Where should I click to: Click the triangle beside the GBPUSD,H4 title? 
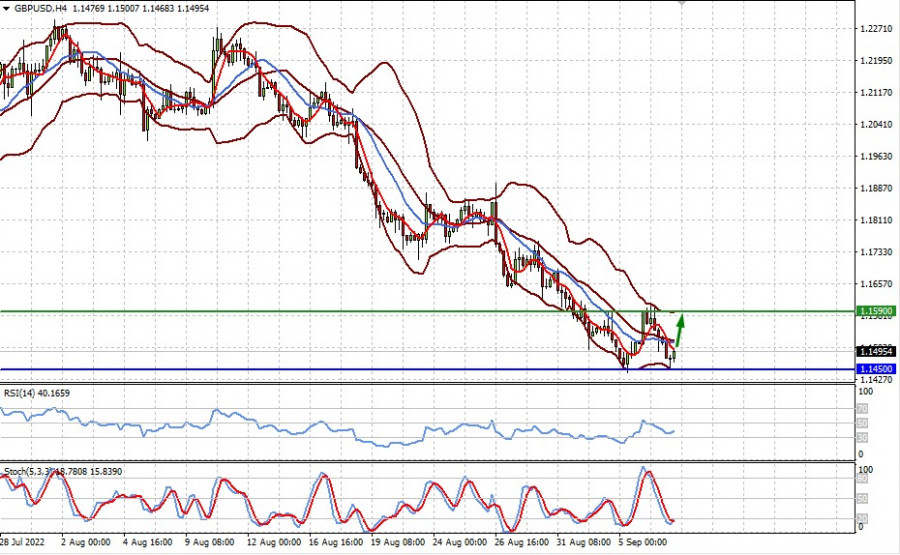coord(7,7)
